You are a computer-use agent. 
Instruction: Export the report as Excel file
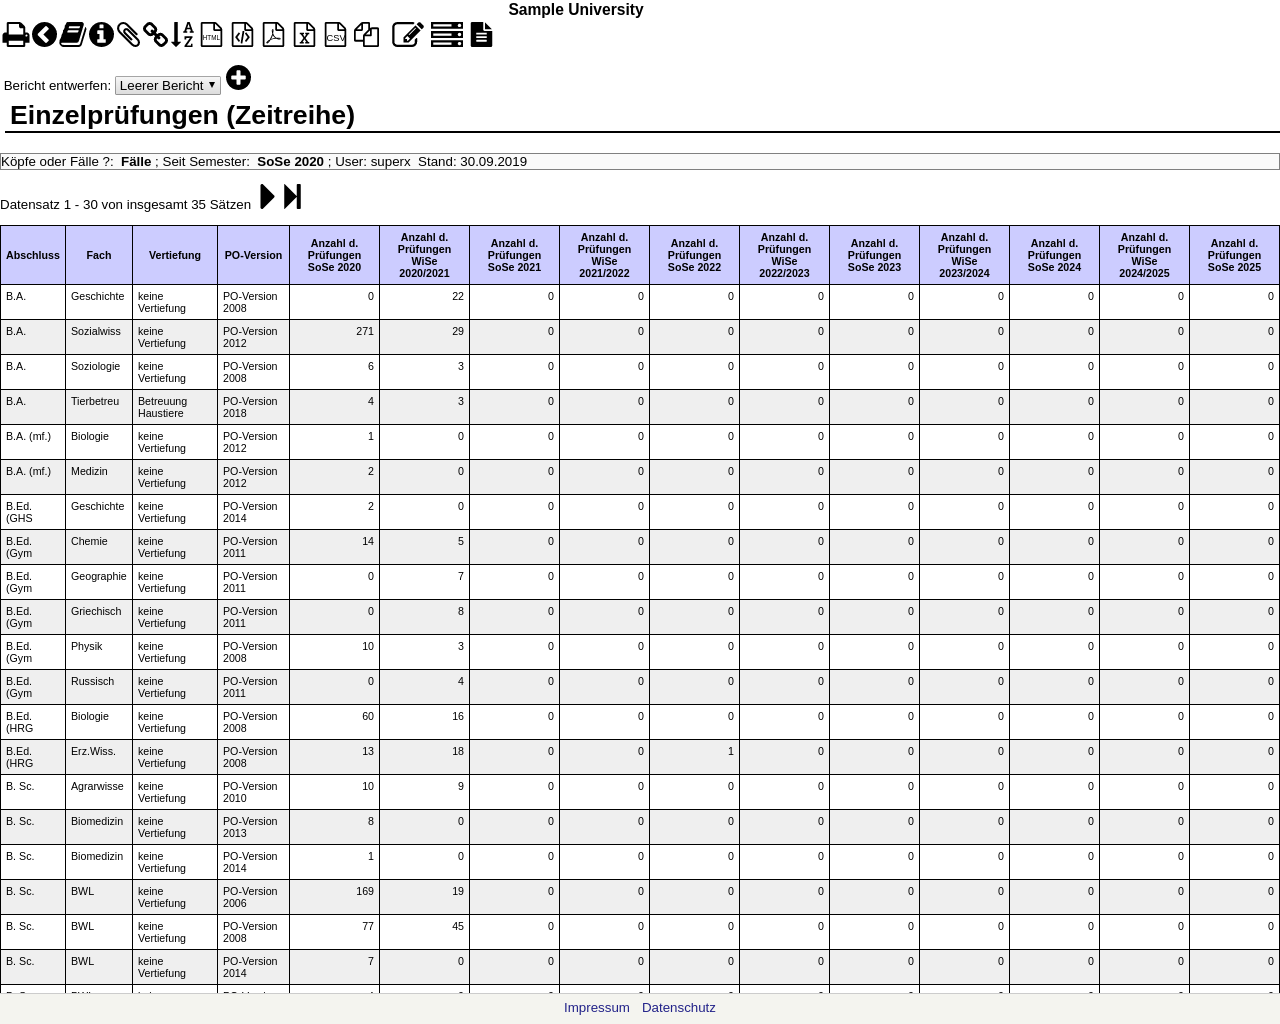pyautogui.click(x=304, y=36)
